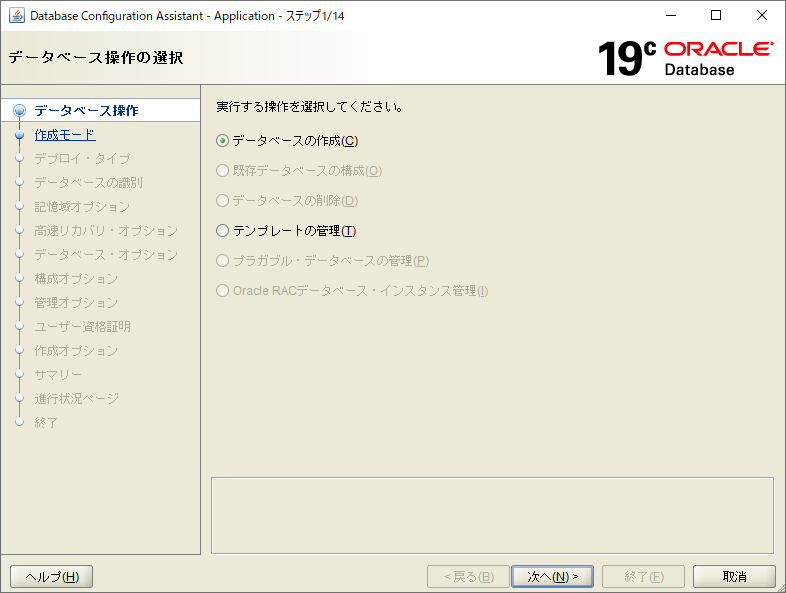This screenshot has width=786, height=593.
Task: Click the Oracle 19c Database logo
Action: 685,59
